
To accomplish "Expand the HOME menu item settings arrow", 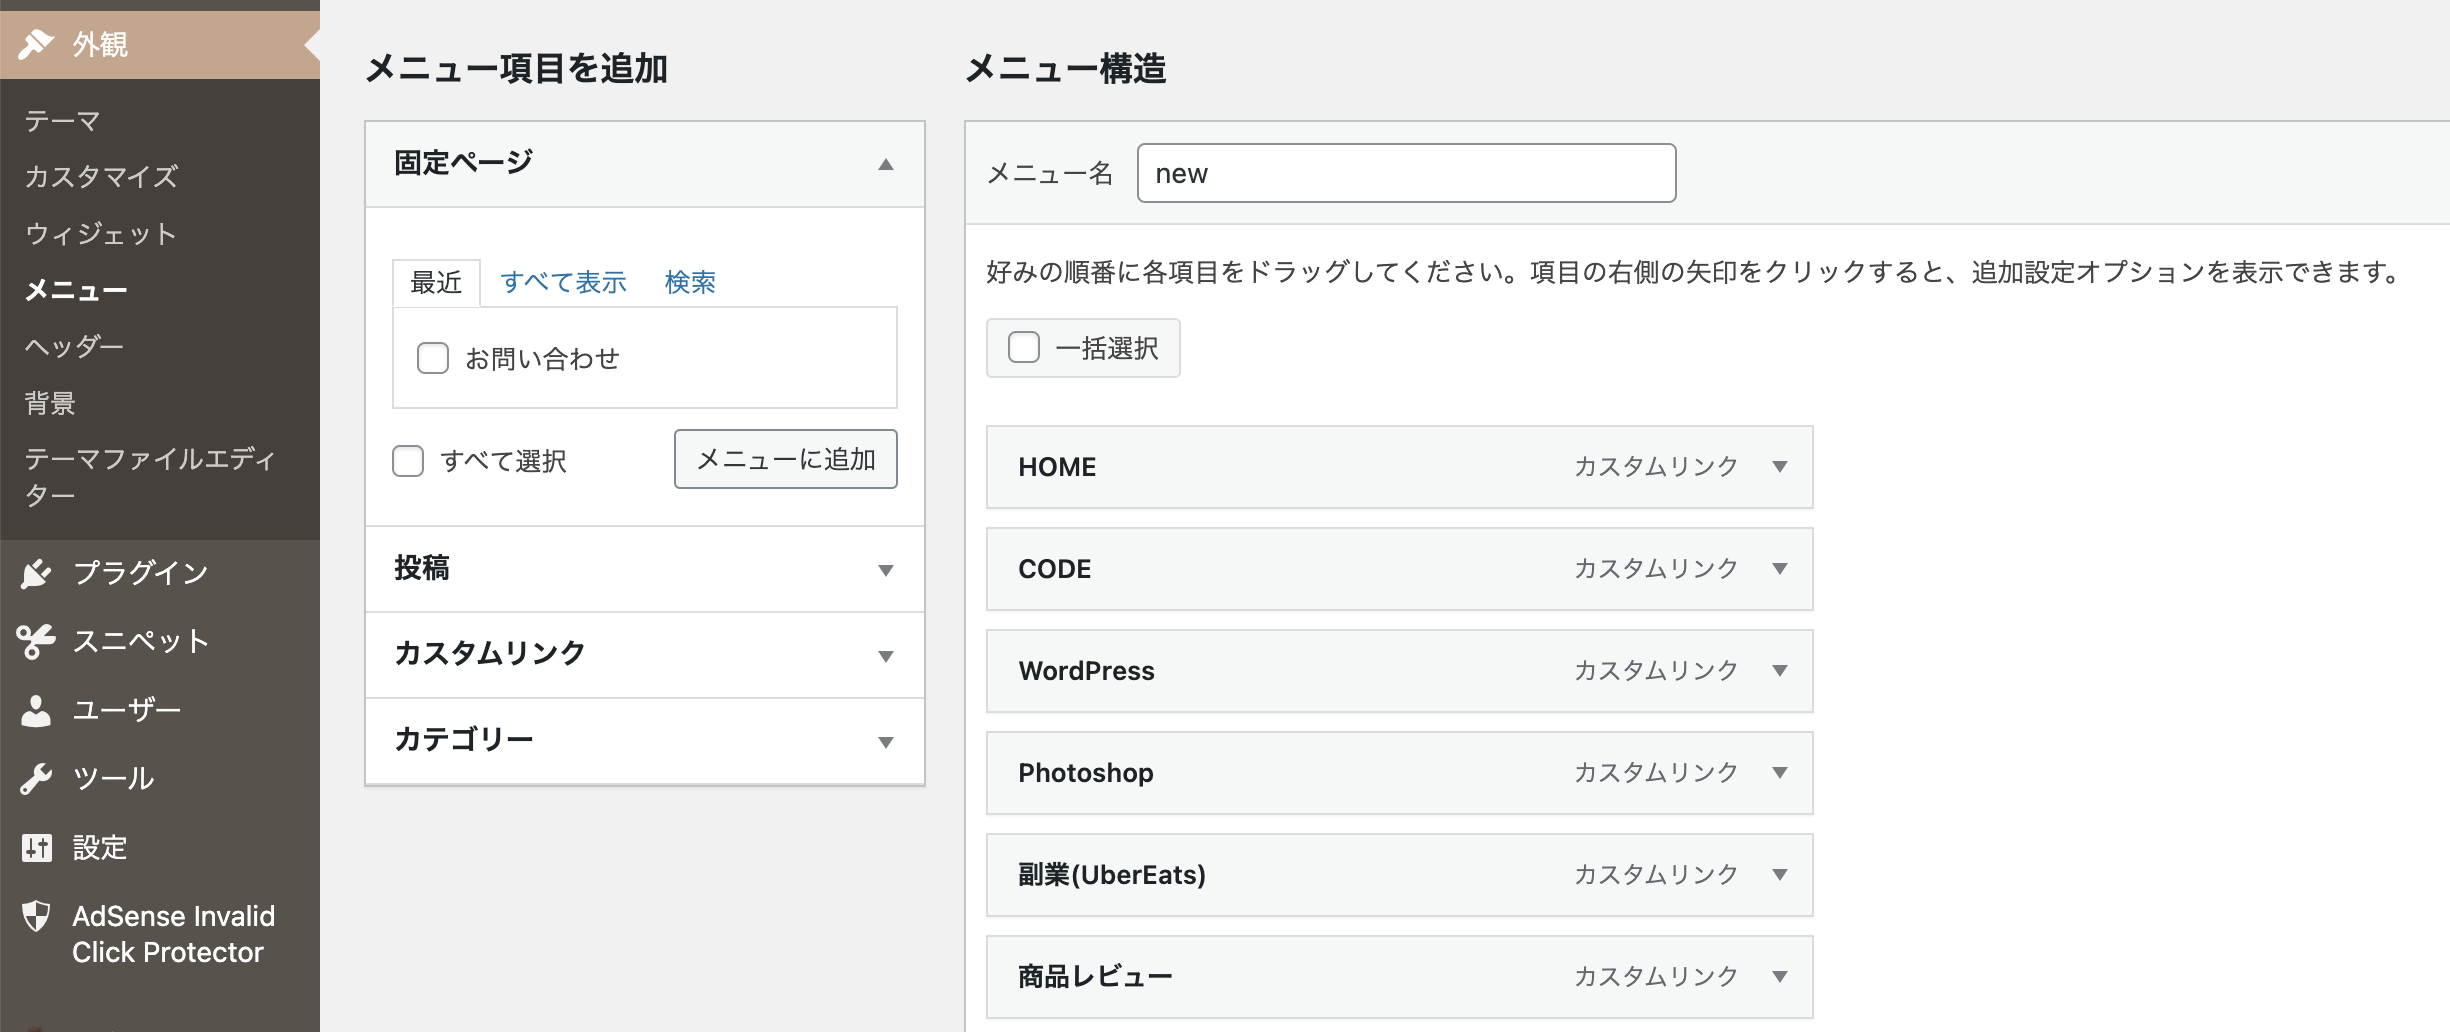I will (1780, 467).
